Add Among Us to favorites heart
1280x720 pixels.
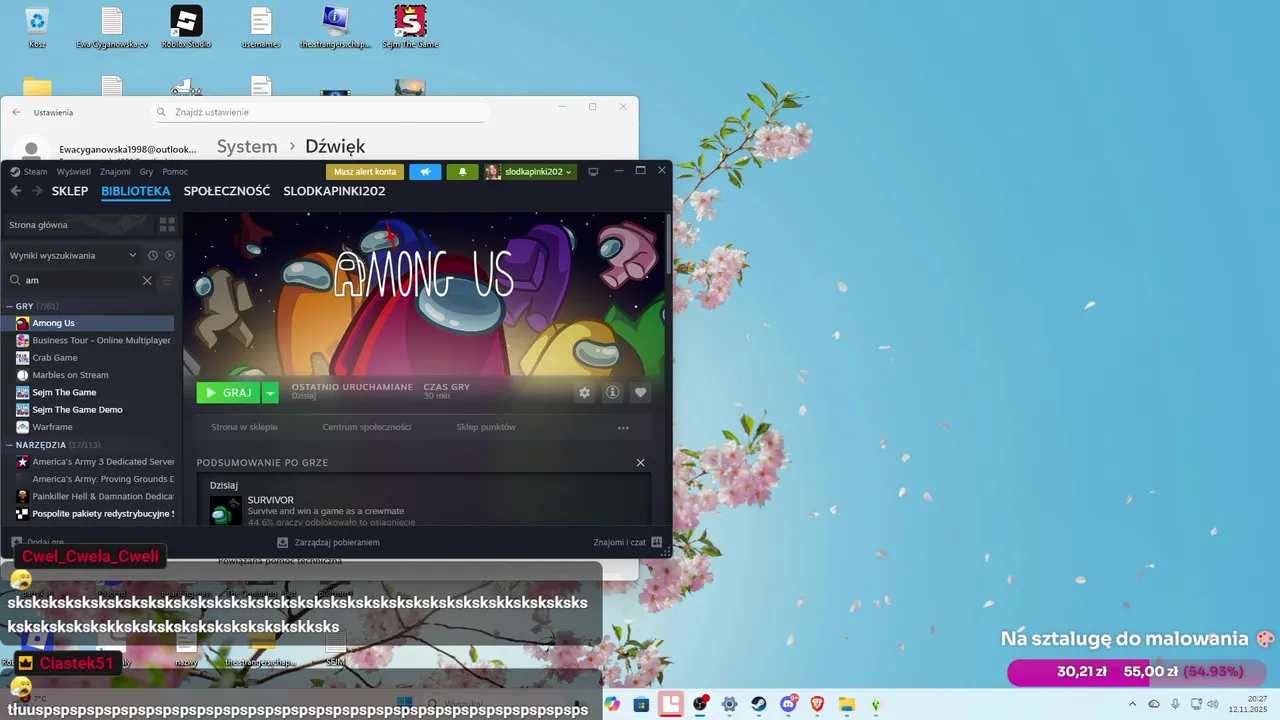pos(641,393)
